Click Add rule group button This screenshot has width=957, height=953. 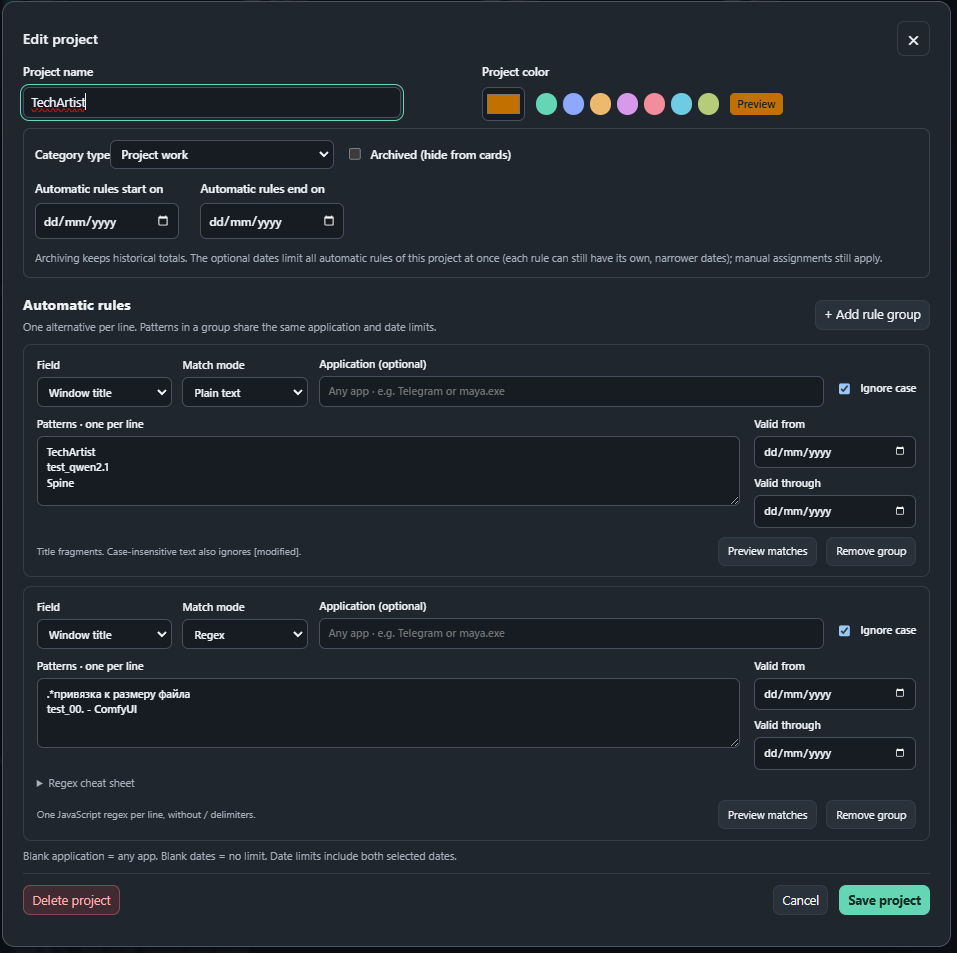point(872,315)
